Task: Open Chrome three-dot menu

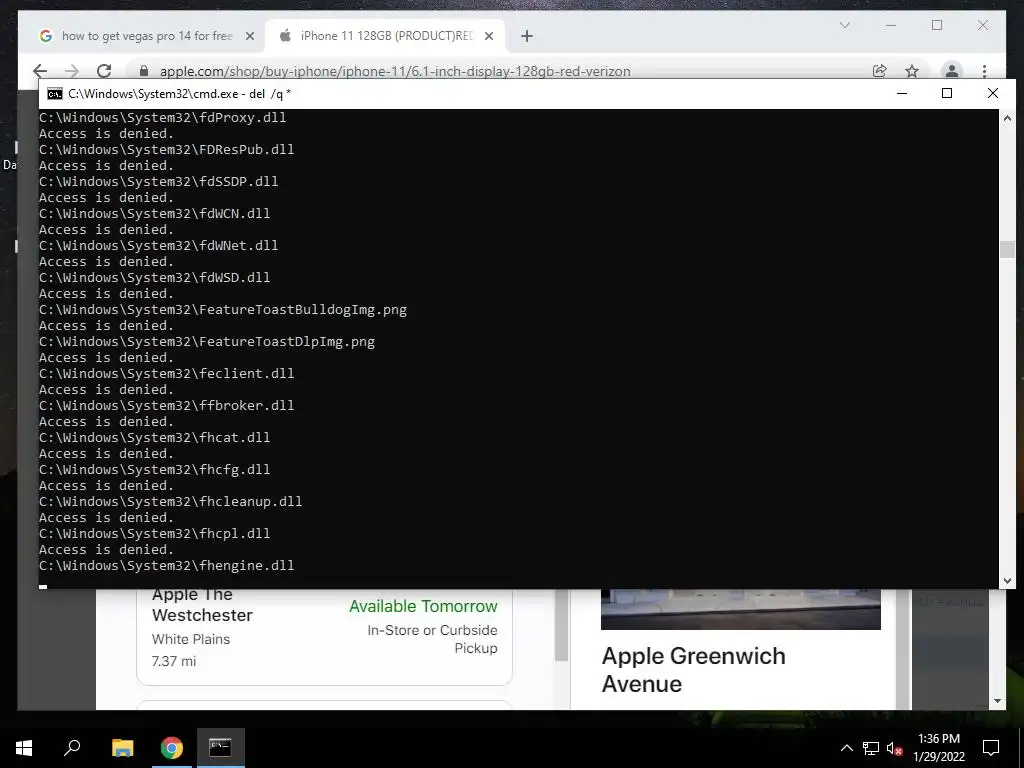Action: pyautogui.click(x=984, y=71)
